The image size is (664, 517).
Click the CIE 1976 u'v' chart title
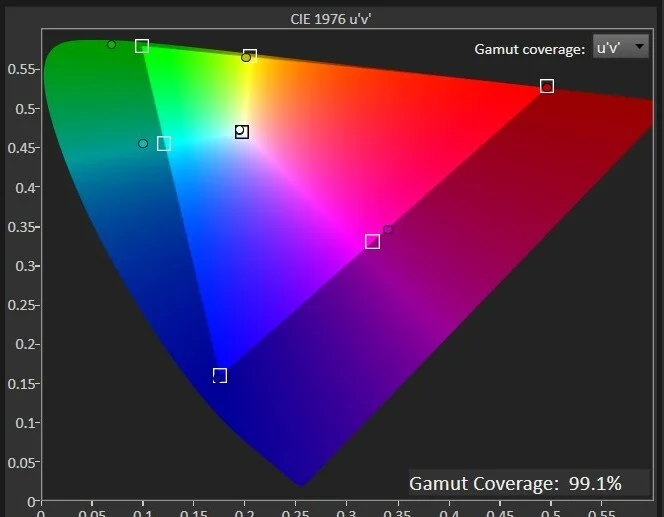tap(331, 19)
